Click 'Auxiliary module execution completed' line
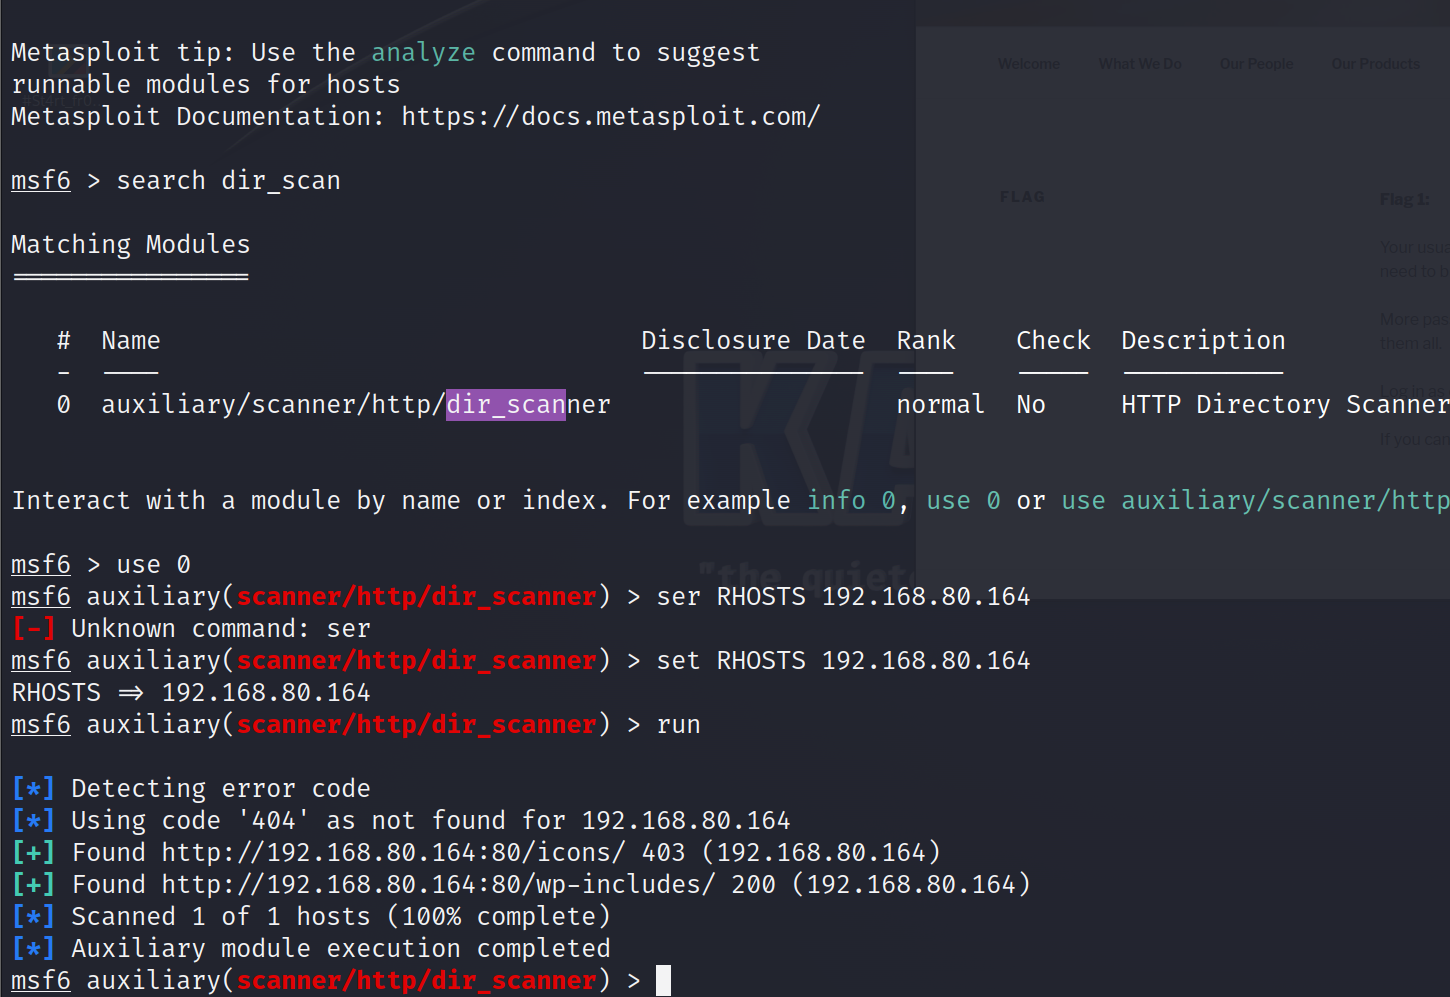The height and width of the screenshot is (997, 1450). [340, 949]
